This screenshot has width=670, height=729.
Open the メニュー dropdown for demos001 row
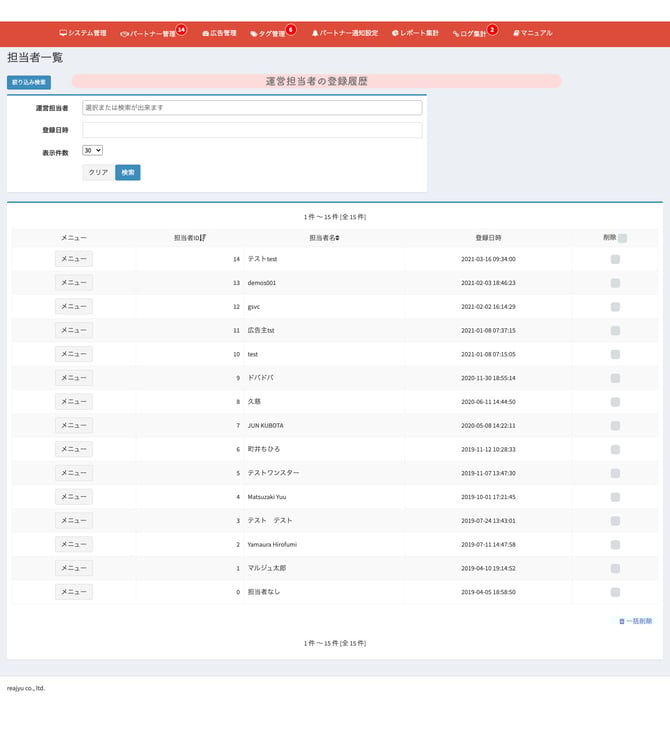pyautogui.click(x=73, y=282)
